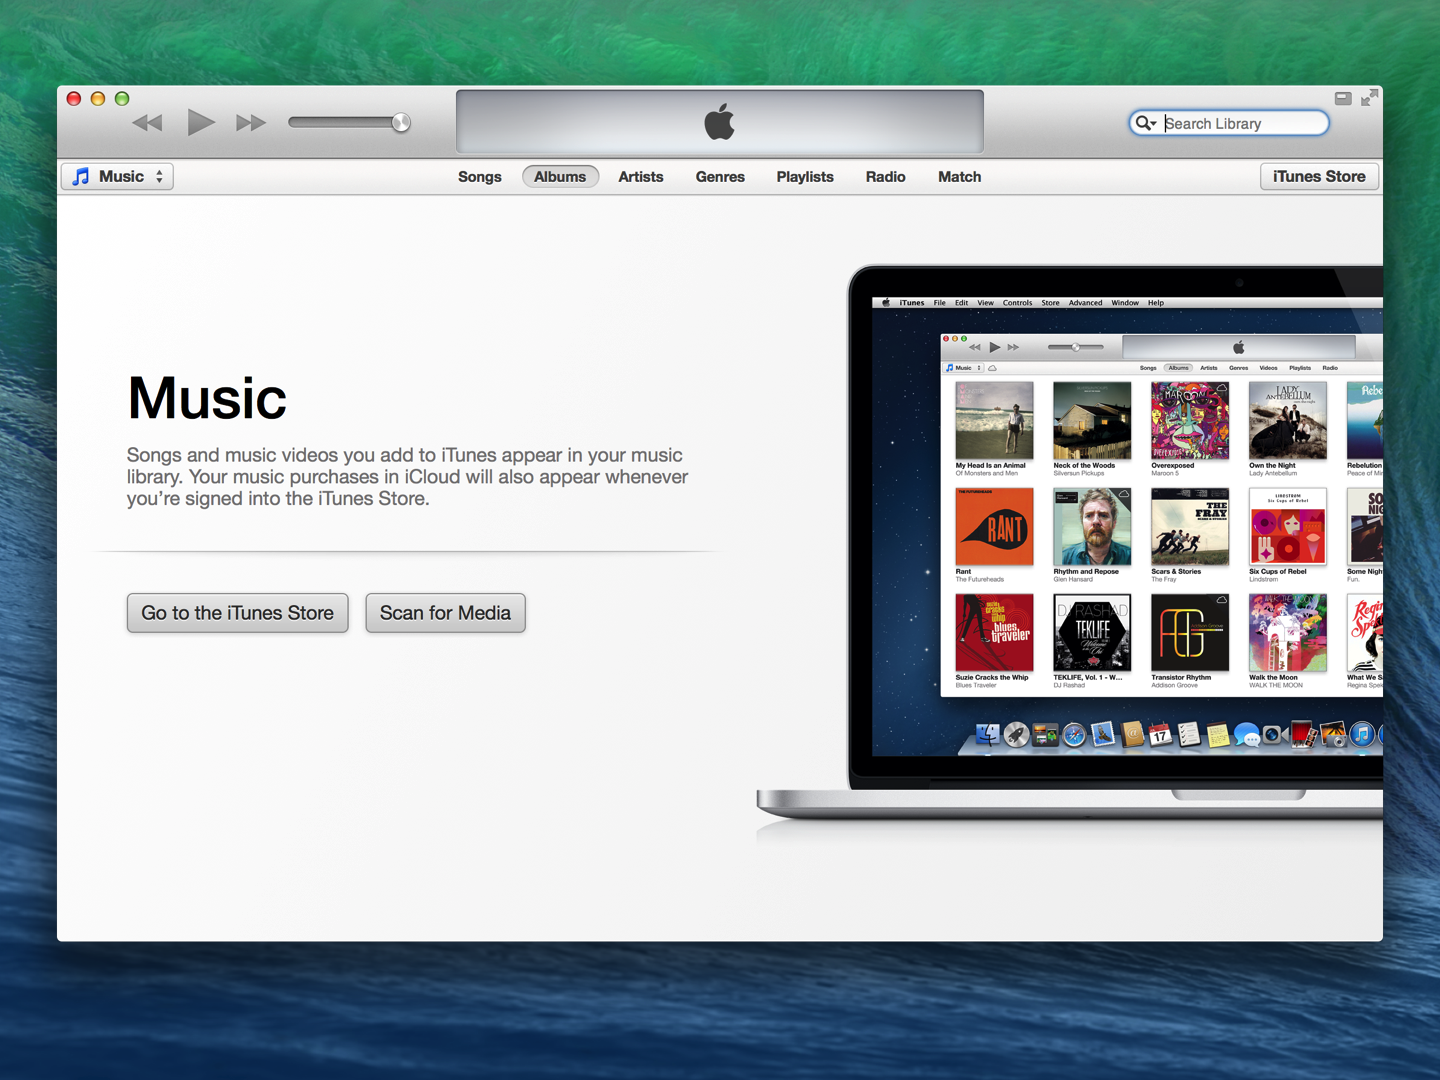Switch to the mini player icon
This screenshot has height=1080, width=1440.
click(x=1343, y=98)
